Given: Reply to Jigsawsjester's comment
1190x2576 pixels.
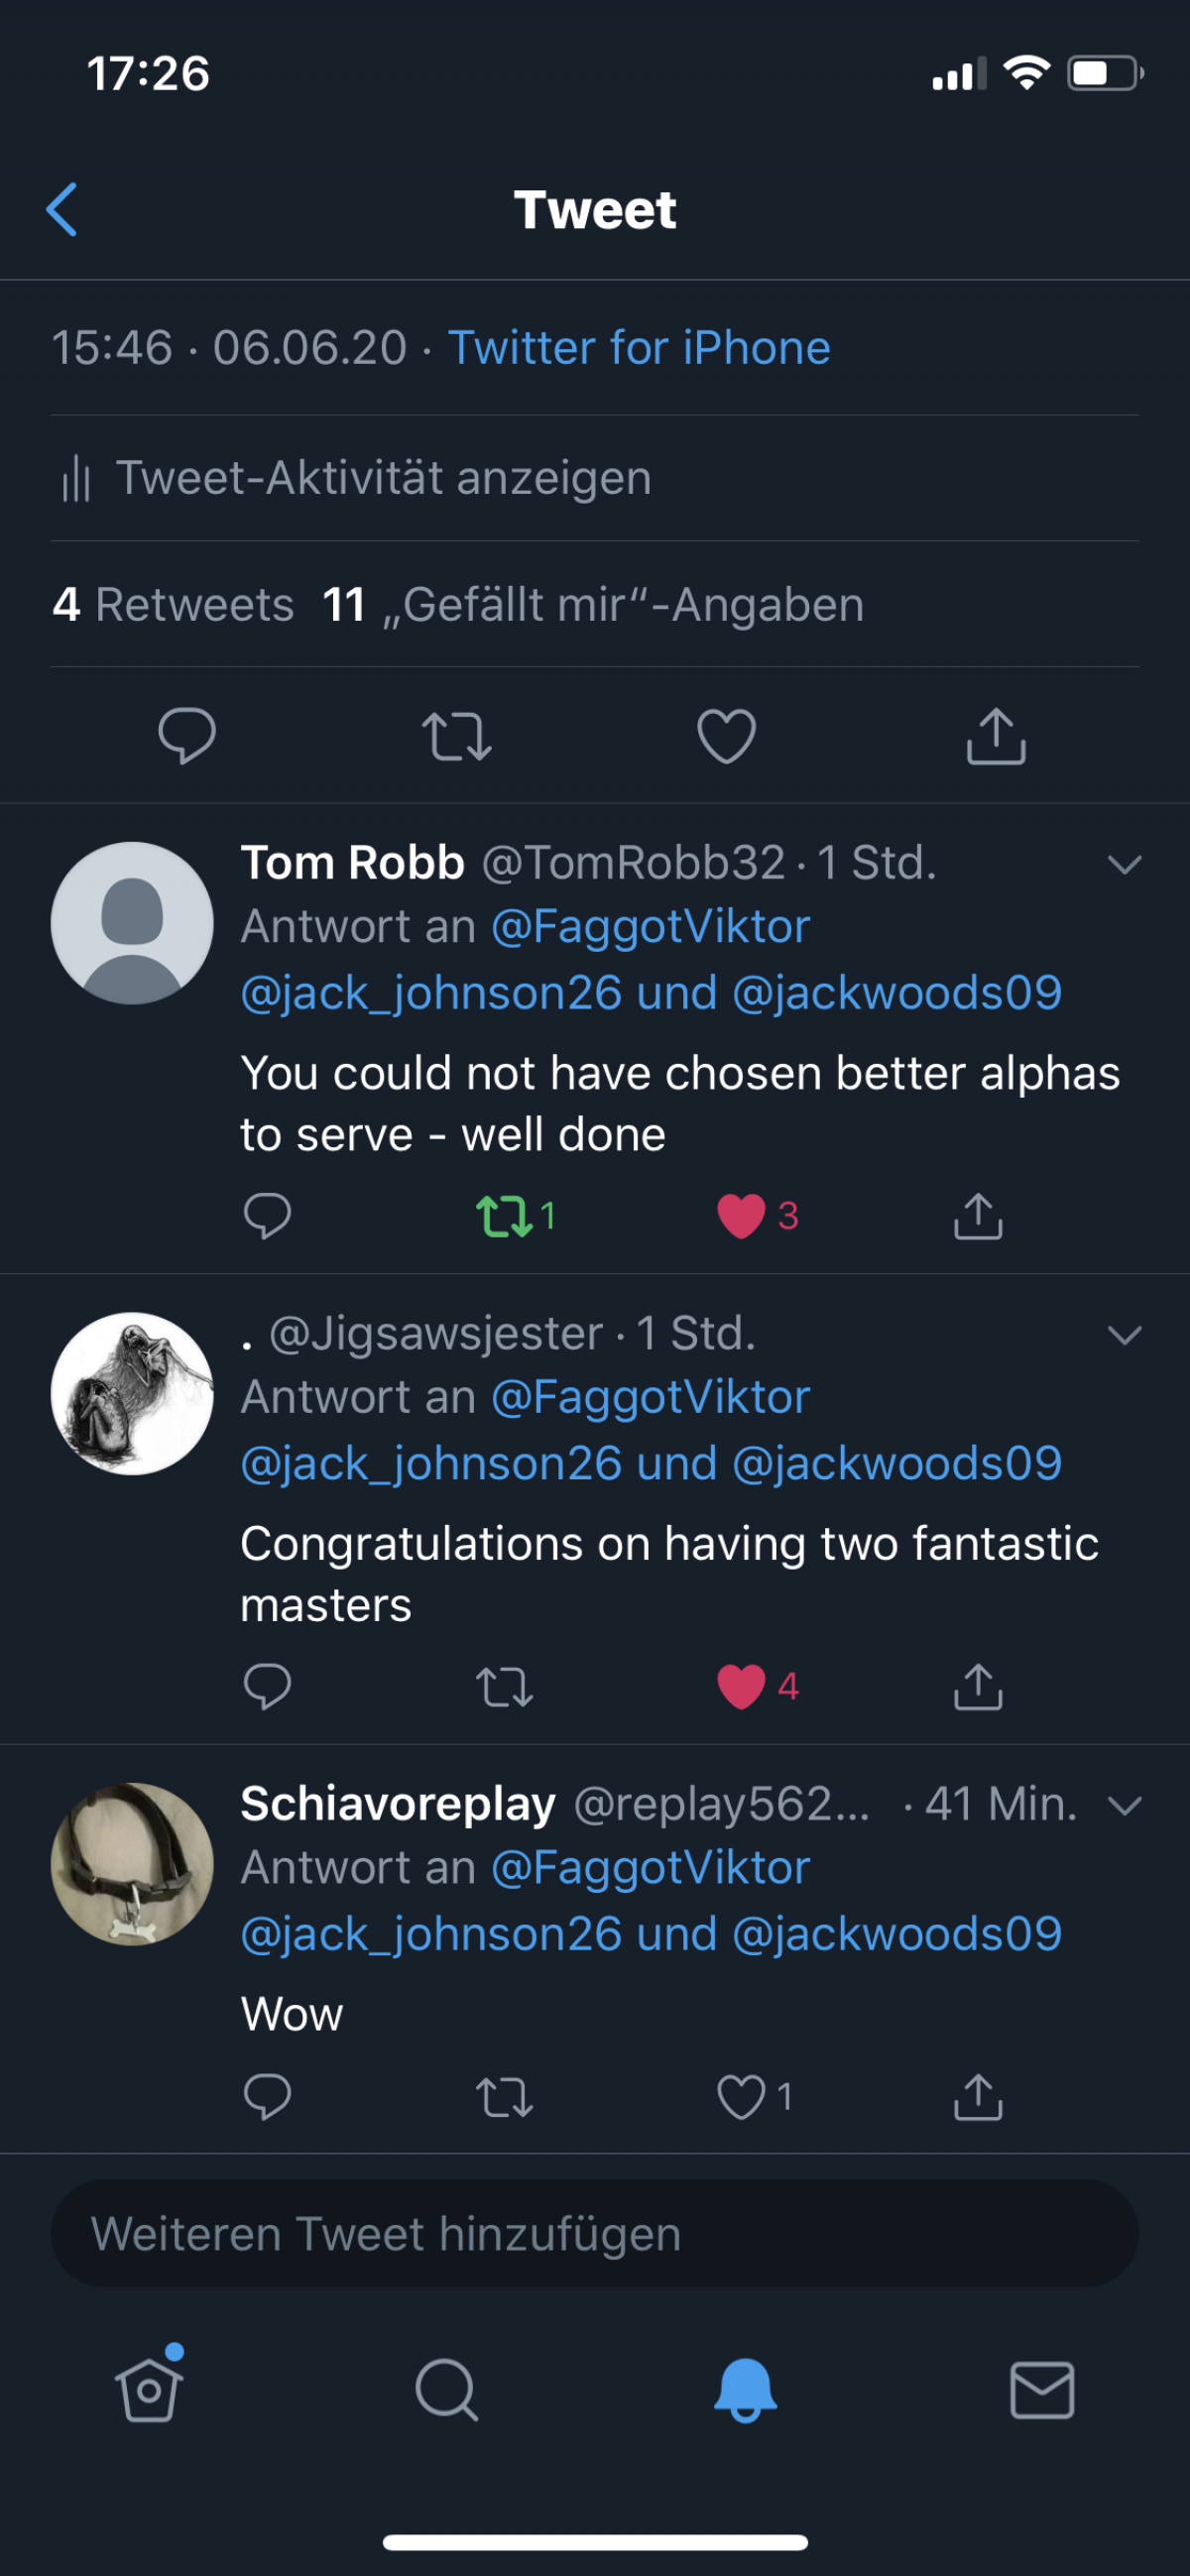Looking at the screenshot, I should (x=267, y=1686).
